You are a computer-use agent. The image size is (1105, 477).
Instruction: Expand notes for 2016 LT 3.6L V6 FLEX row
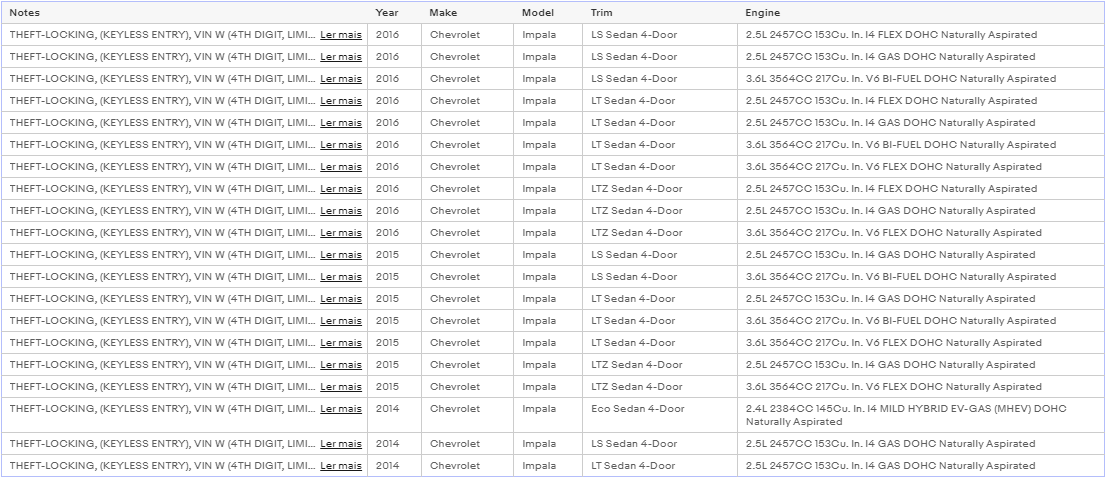[341, 166]
